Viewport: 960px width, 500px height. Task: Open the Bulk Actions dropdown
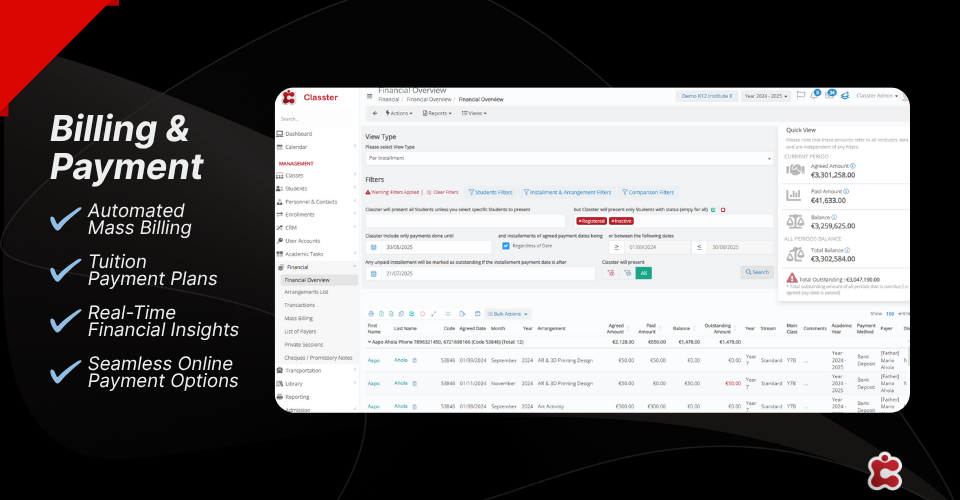508,314
